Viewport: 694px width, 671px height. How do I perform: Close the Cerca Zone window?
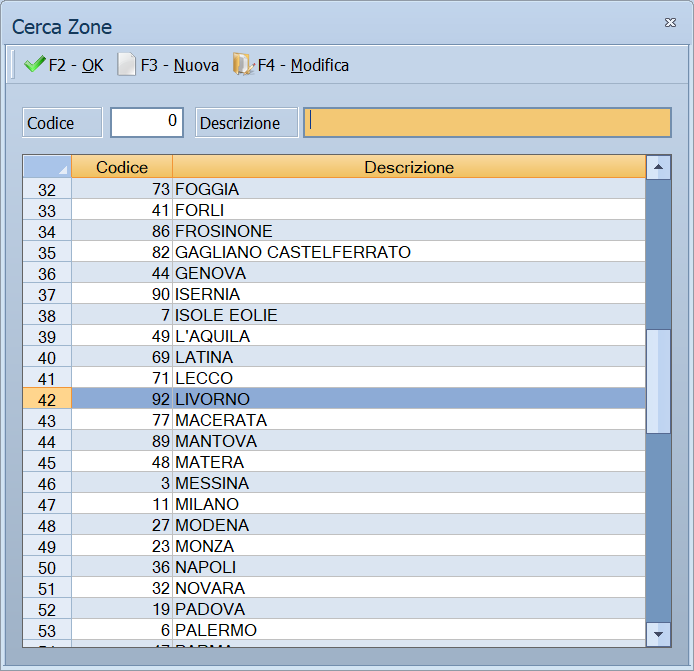tap(670, 23)
